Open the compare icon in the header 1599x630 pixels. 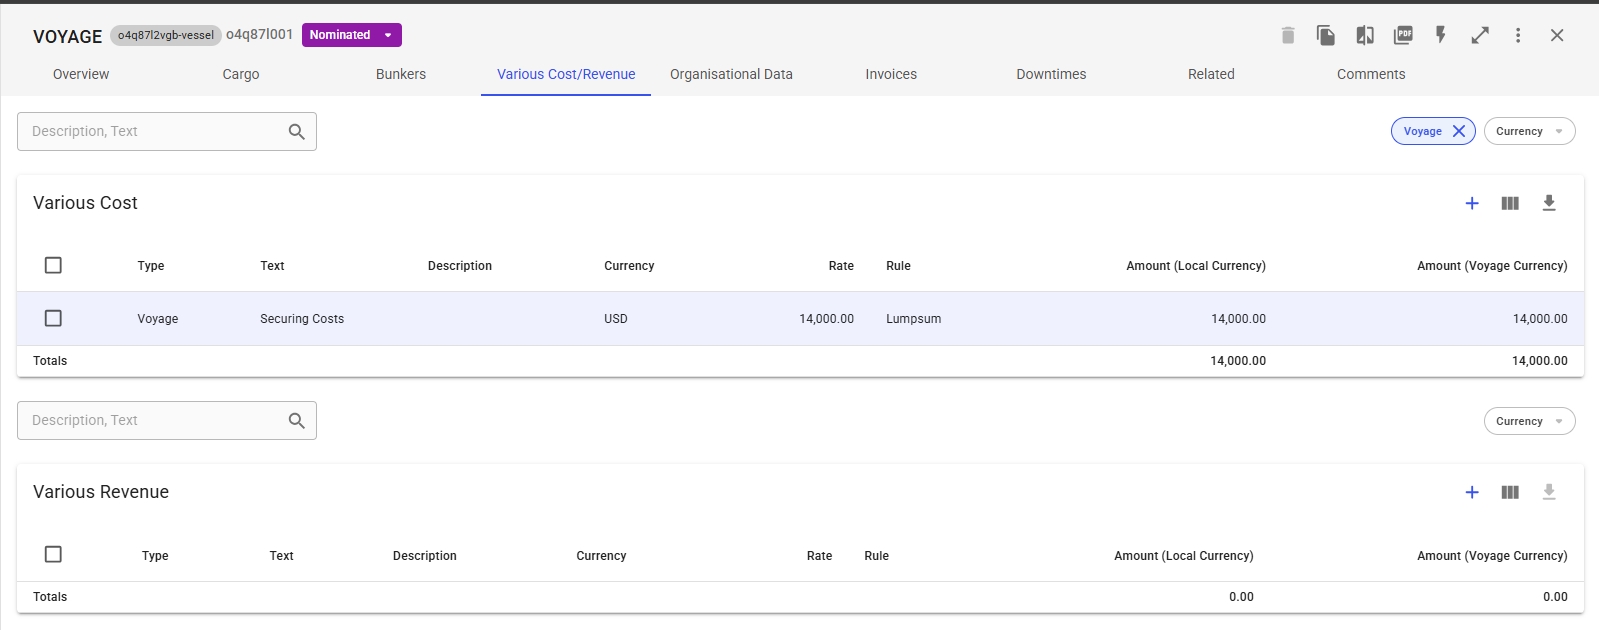(1365, 35)
